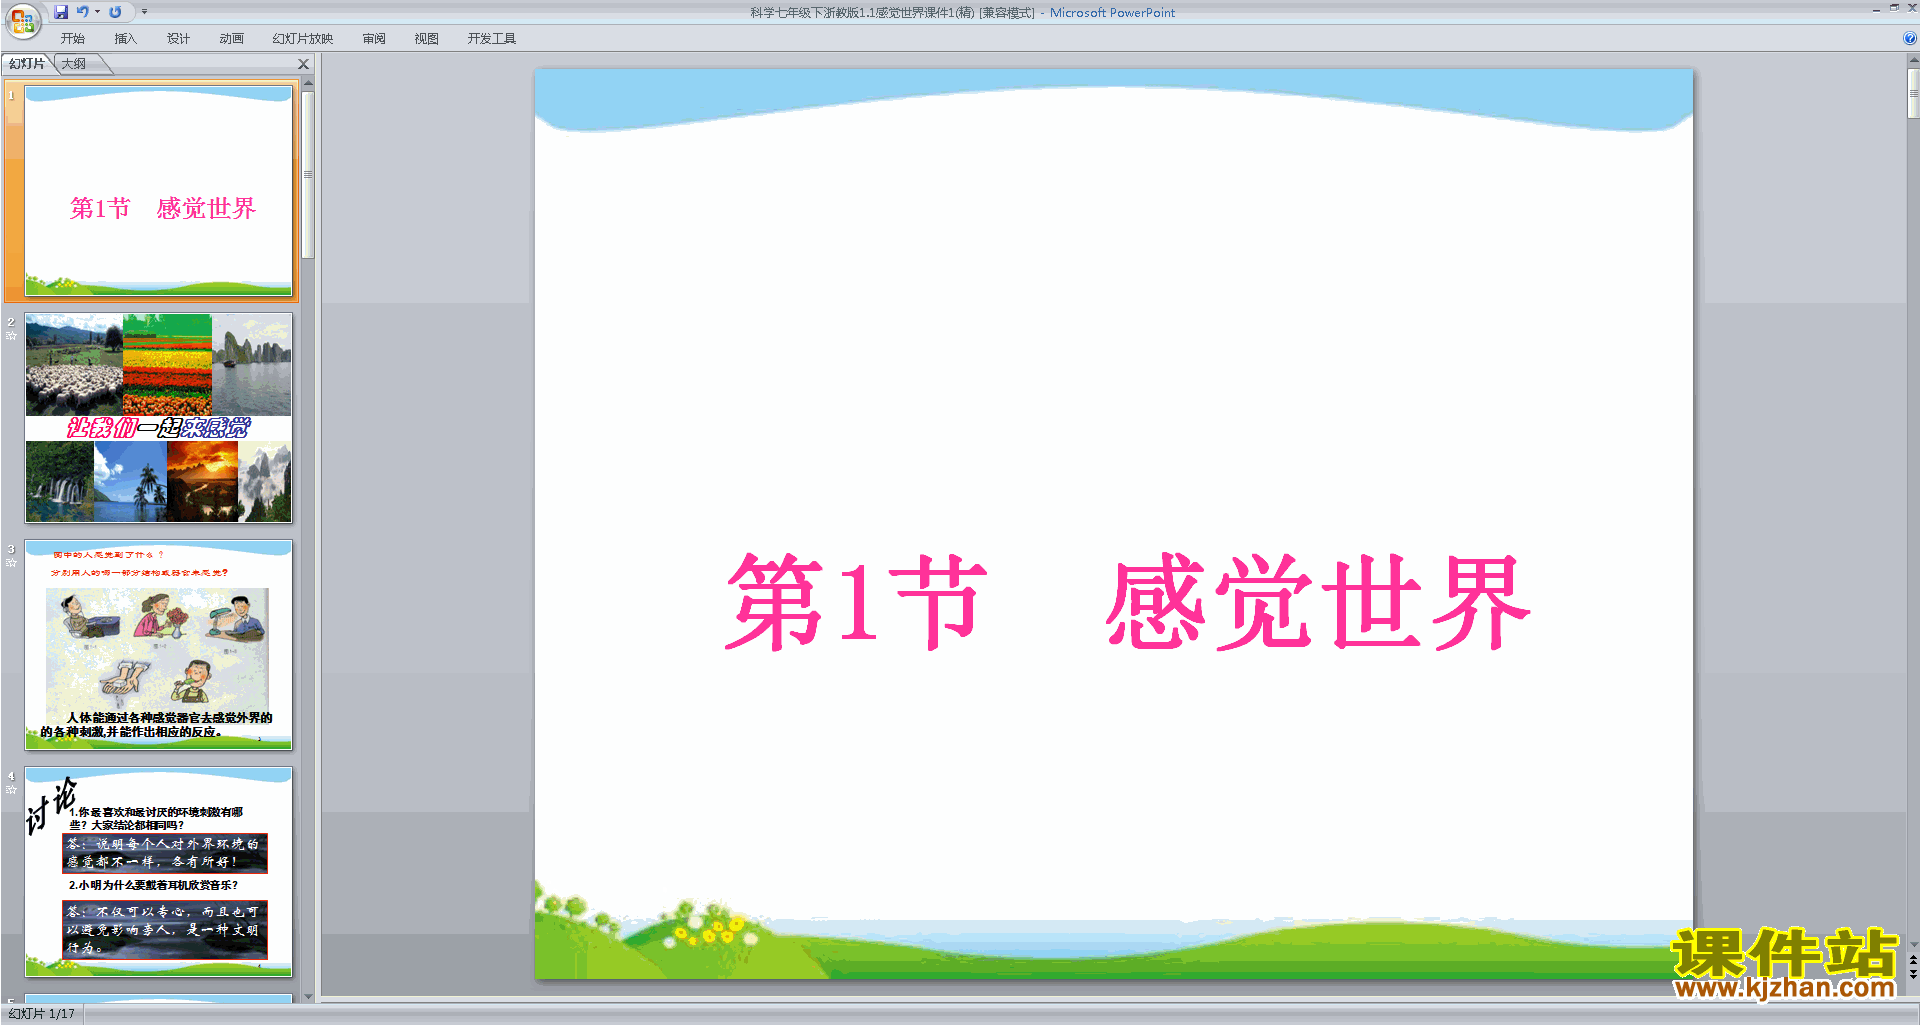
Task: Click the Undo arrow icon
Action: click(x=82, y=12)
